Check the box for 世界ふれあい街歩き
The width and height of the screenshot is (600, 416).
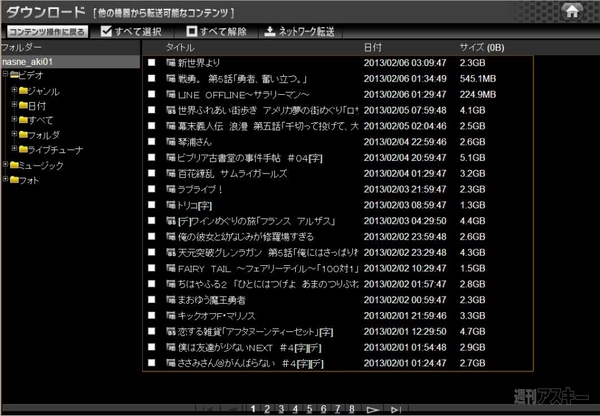152,110
